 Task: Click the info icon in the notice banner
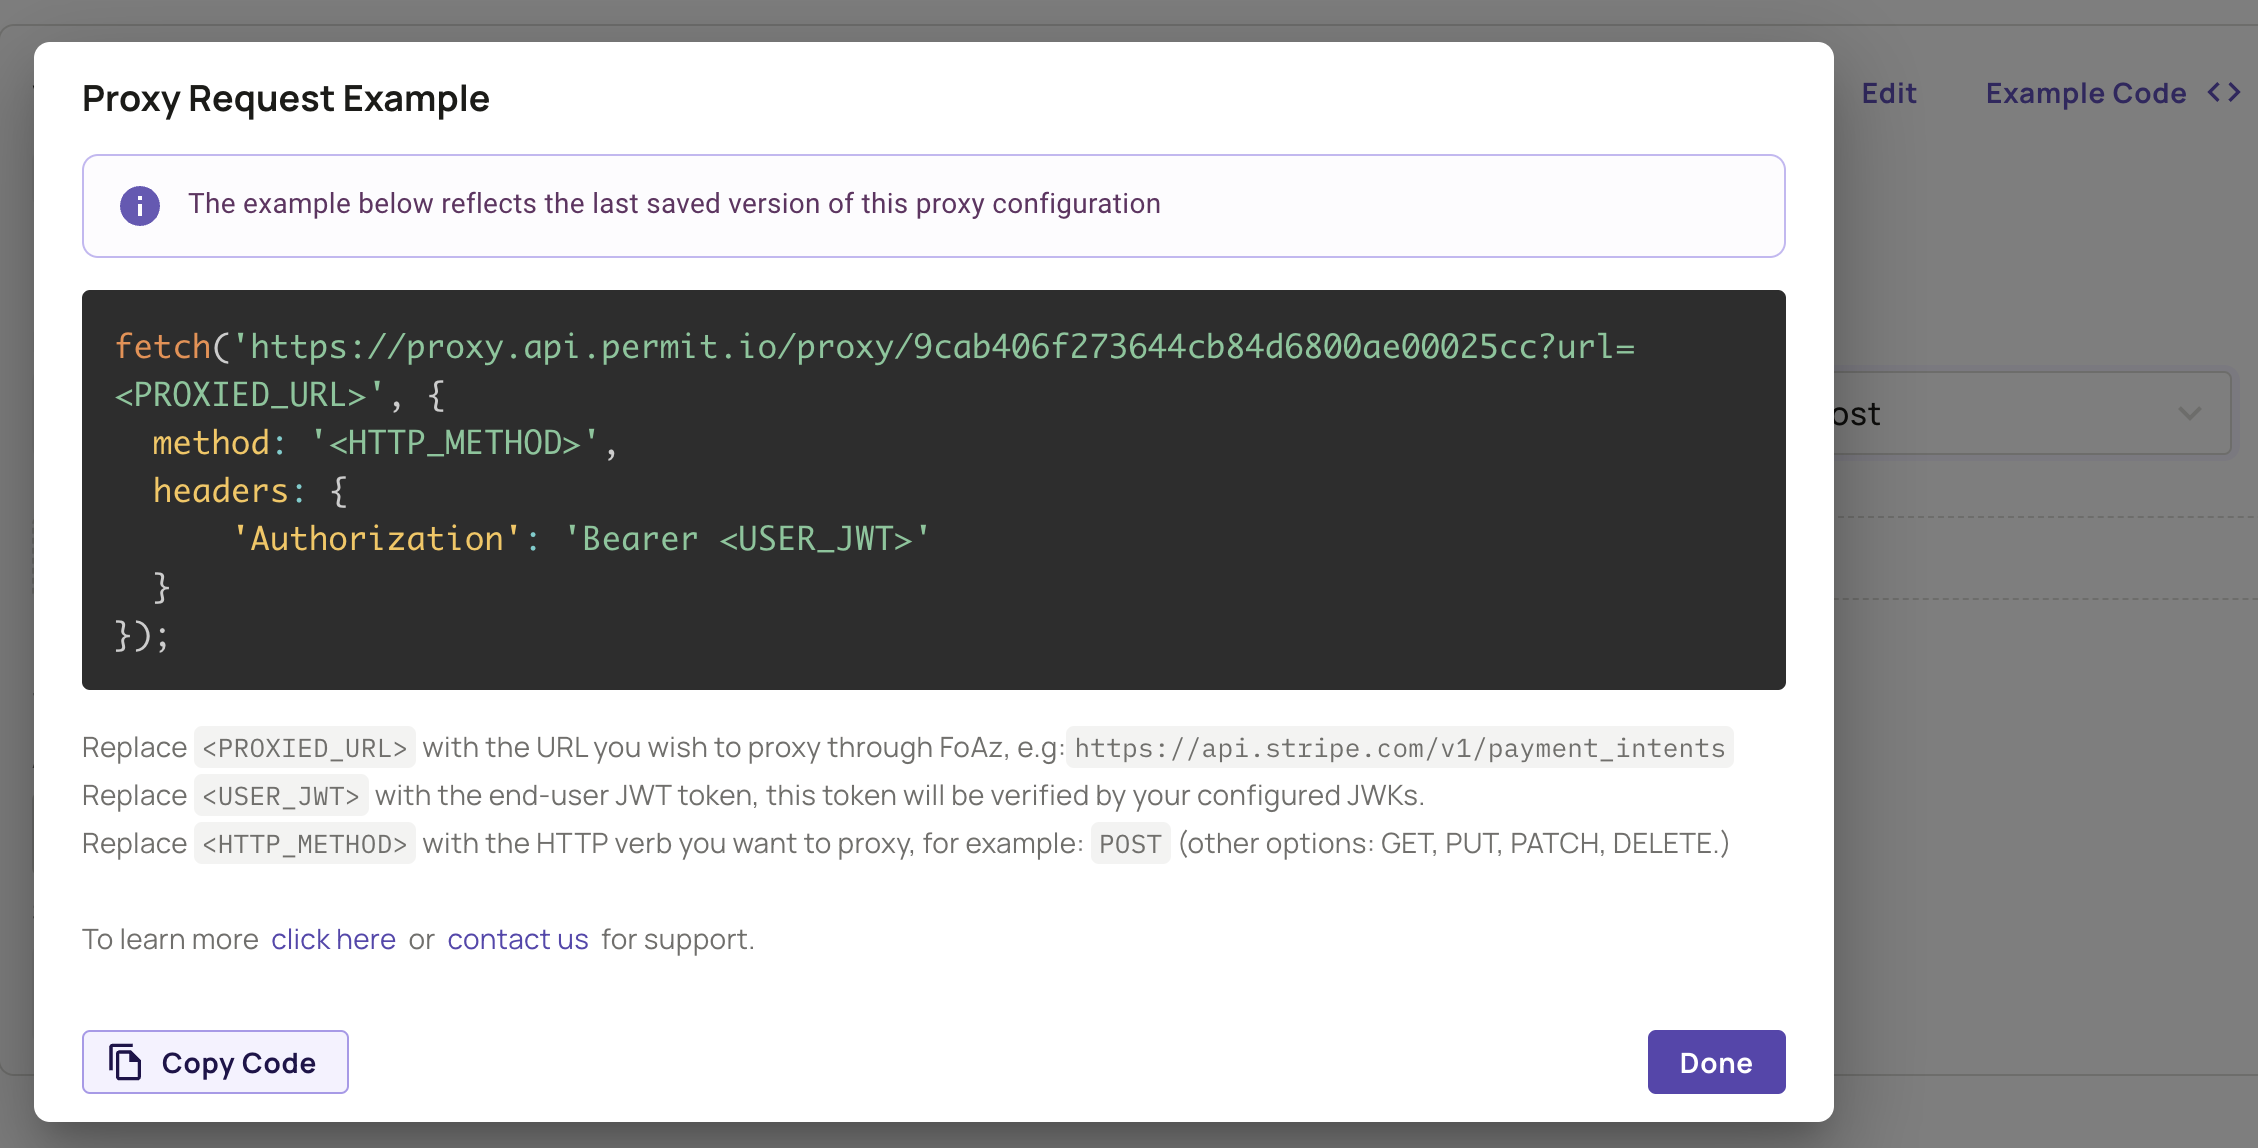(140, 206)
